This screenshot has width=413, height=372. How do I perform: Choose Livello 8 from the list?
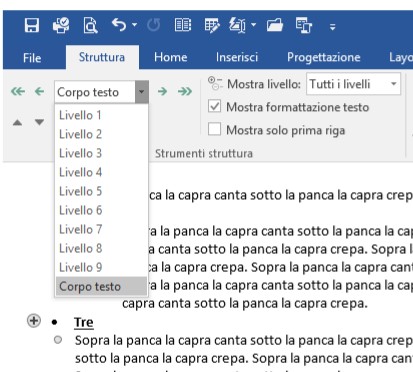101,248
